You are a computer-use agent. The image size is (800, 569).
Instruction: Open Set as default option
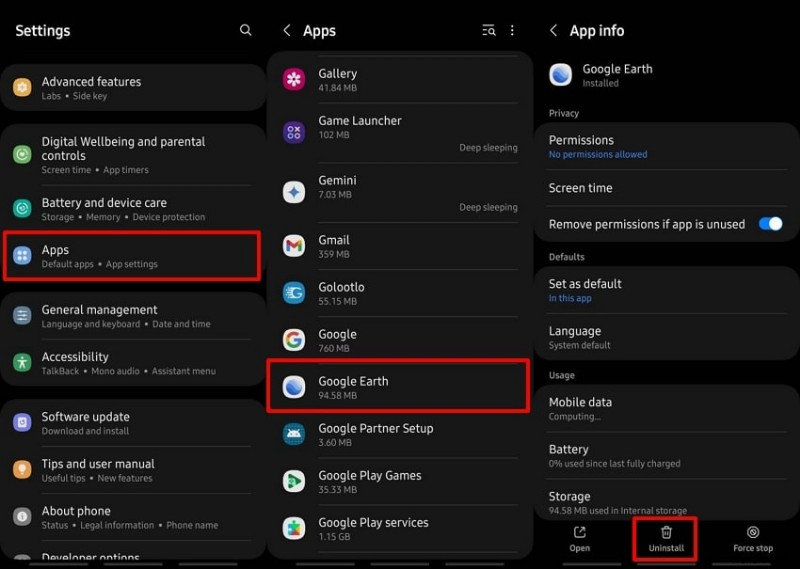point(666,290)
